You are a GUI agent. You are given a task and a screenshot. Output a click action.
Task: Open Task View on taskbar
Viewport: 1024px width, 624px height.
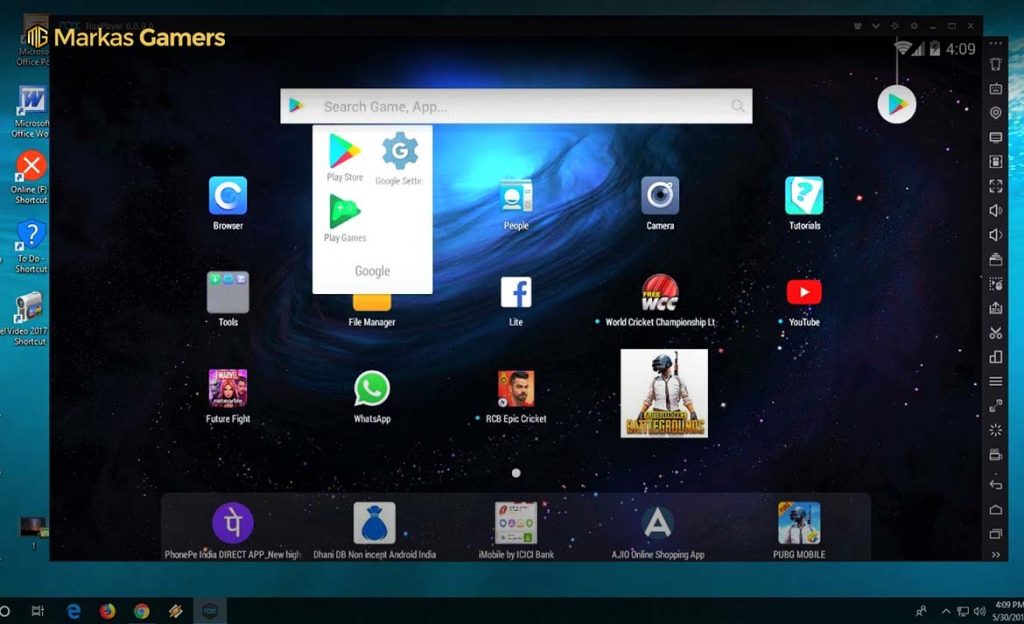[38, 611]
